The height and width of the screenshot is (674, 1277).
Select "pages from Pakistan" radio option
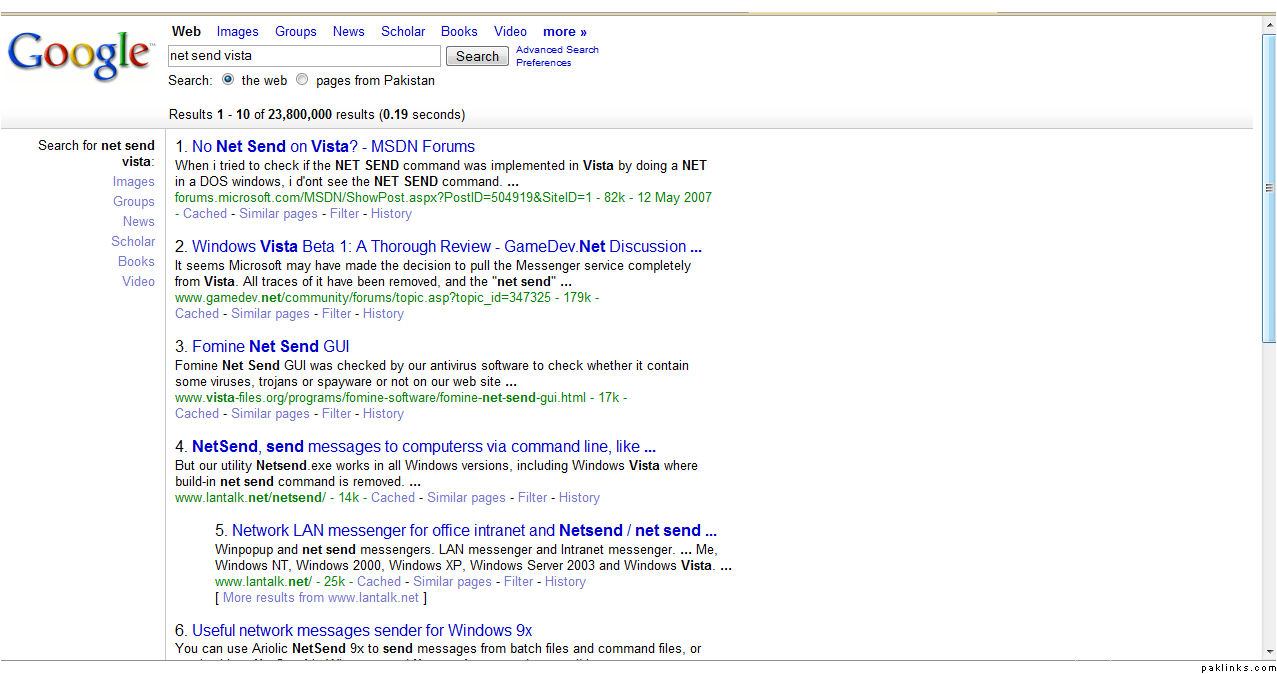[302, 80]
